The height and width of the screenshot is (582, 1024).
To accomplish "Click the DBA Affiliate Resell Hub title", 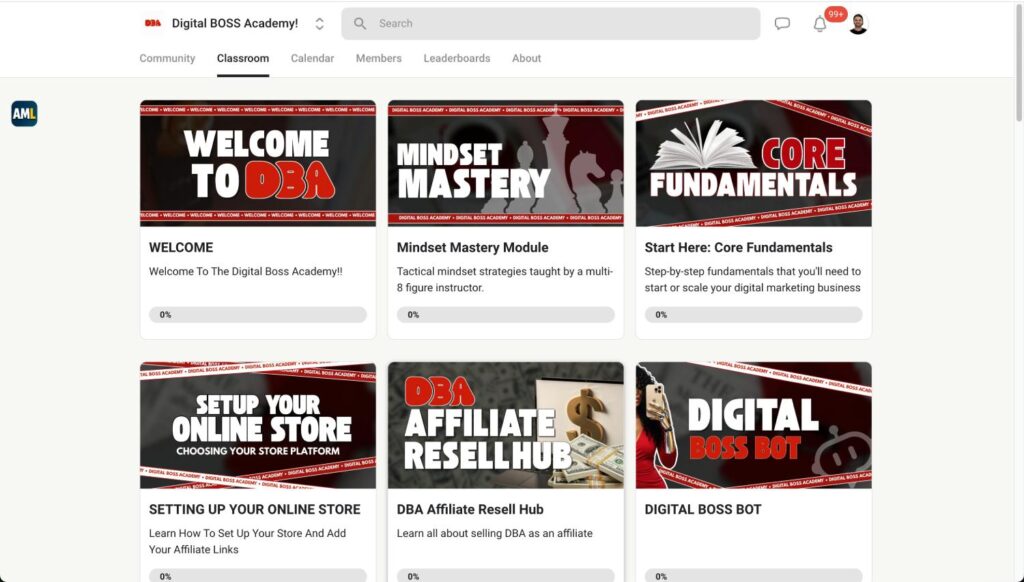I will 470,509.
